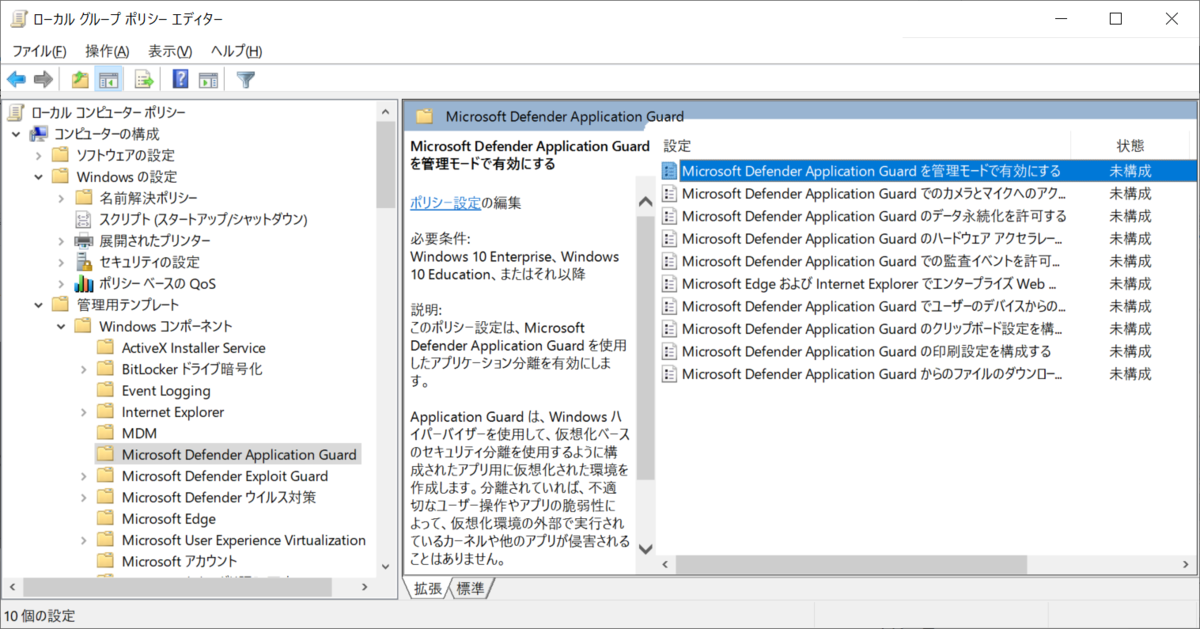Screen dimensions: 1200x629
Task: Toggle the Show/Hide Console Tree icon
Action: (108, 80)
